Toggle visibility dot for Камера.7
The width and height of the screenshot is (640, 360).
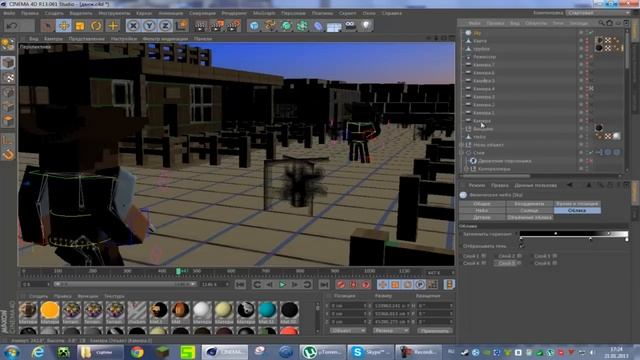click(581, 65)
